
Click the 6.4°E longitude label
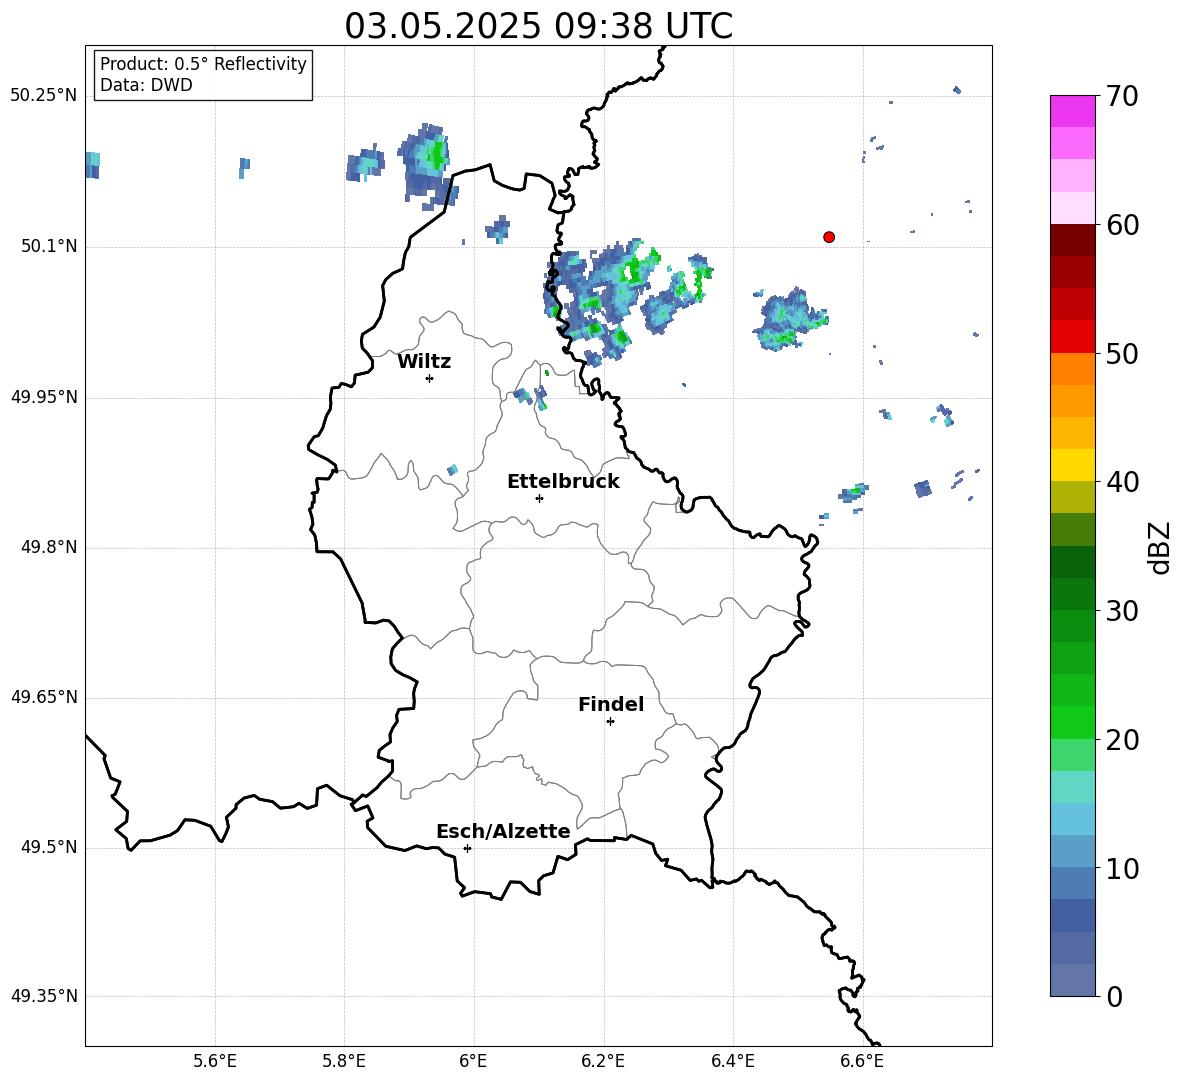[732, 1061]
